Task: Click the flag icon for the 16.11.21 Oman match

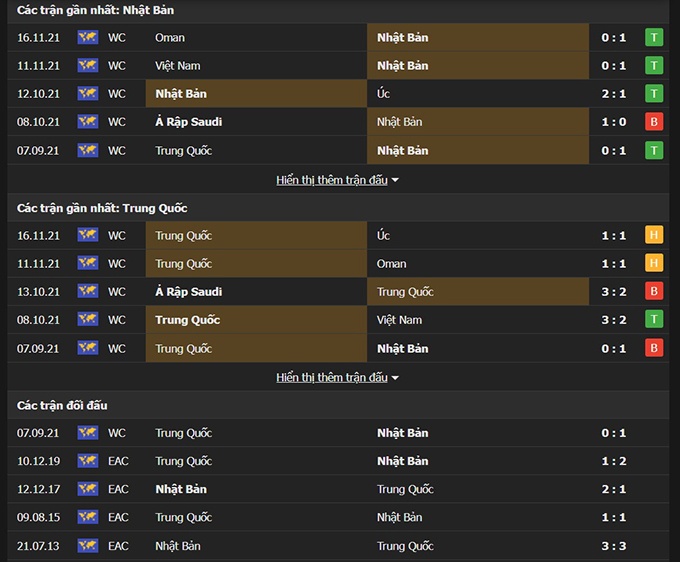Action: (87, 38)
